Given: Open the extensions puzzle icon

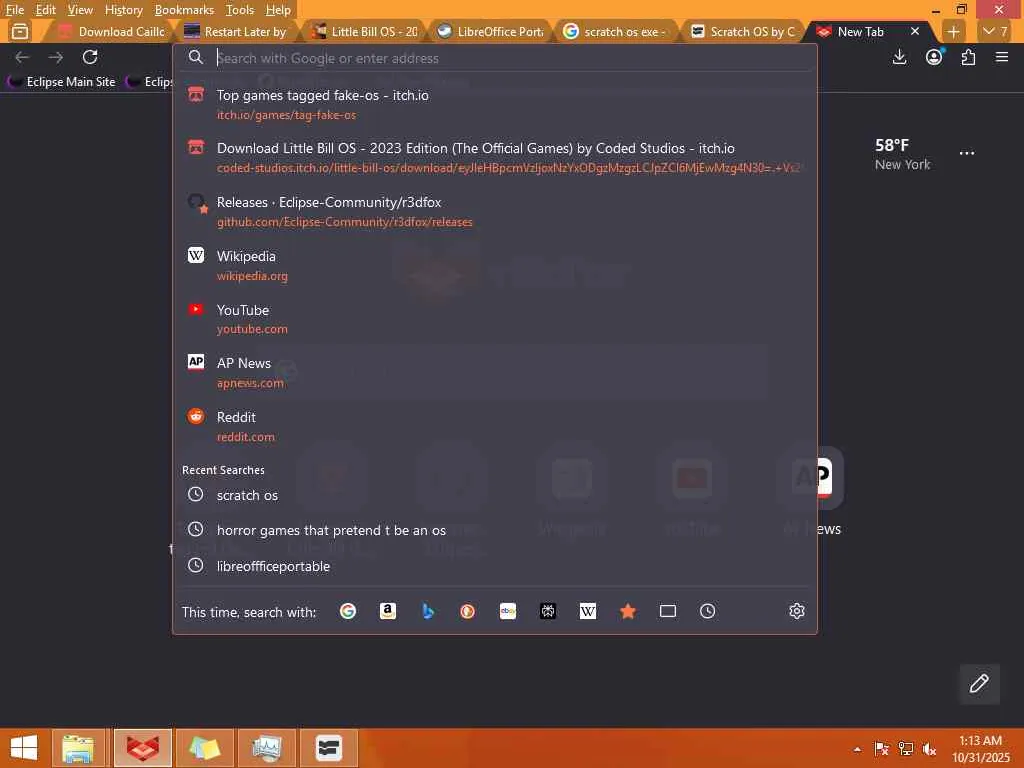Looking at the screenshot, I should tap(968, 57).
